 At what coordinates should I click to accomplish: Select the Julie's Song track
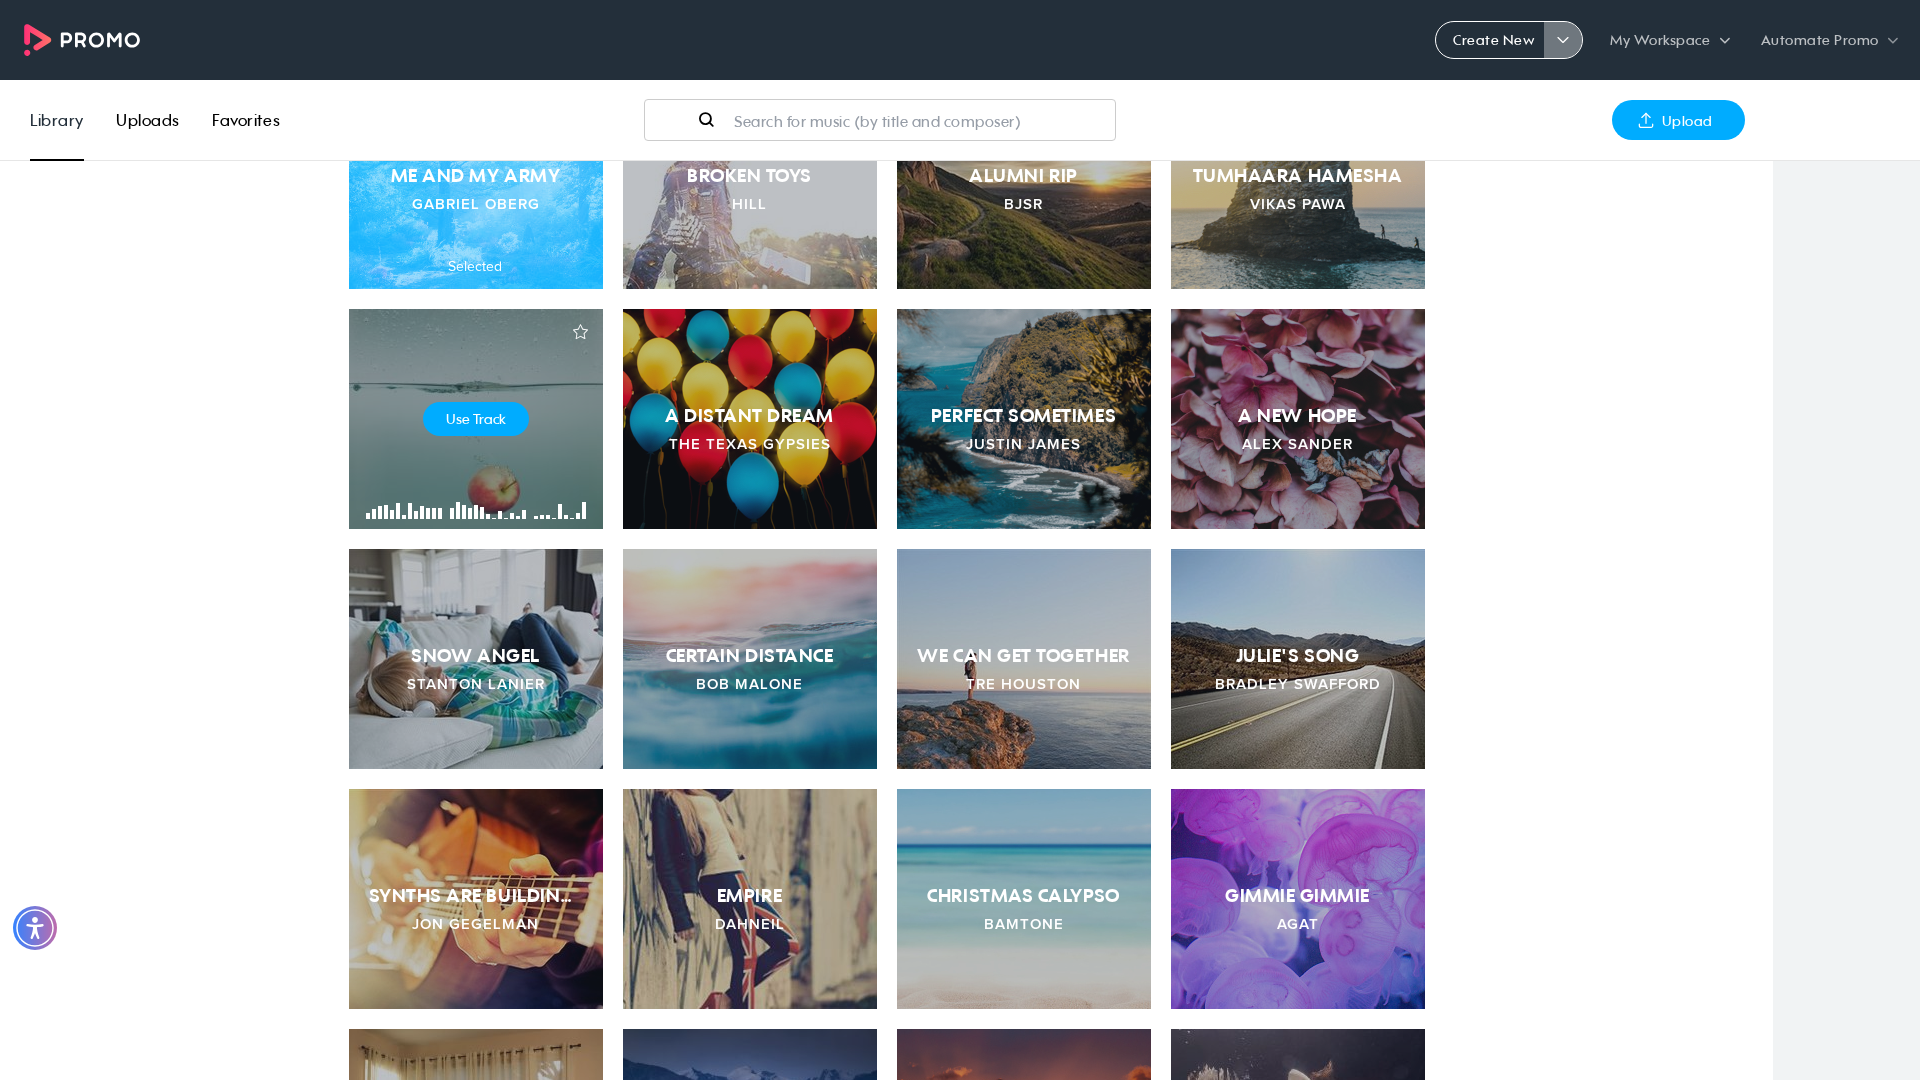click(1298, 659)
